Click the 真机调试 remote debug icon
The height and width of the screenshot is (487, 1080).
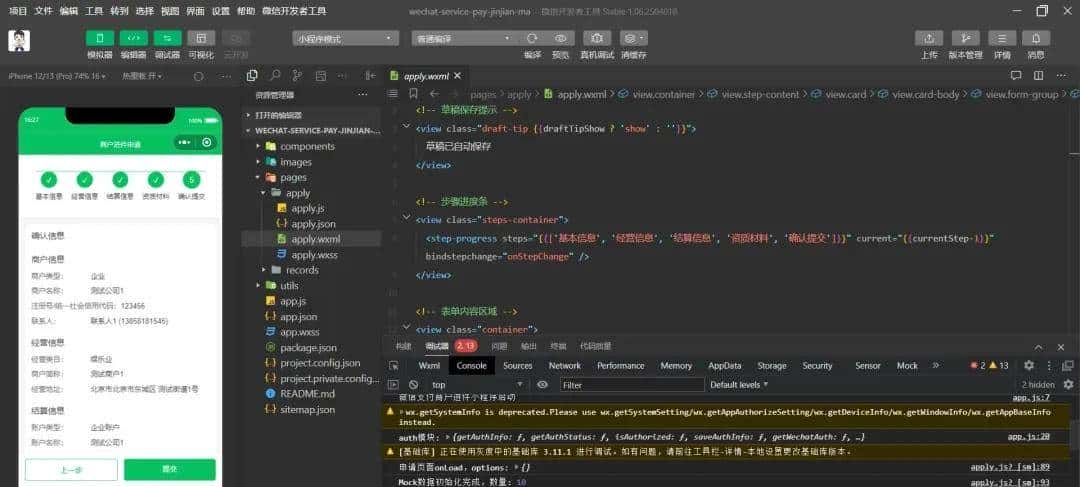(597, 39)
